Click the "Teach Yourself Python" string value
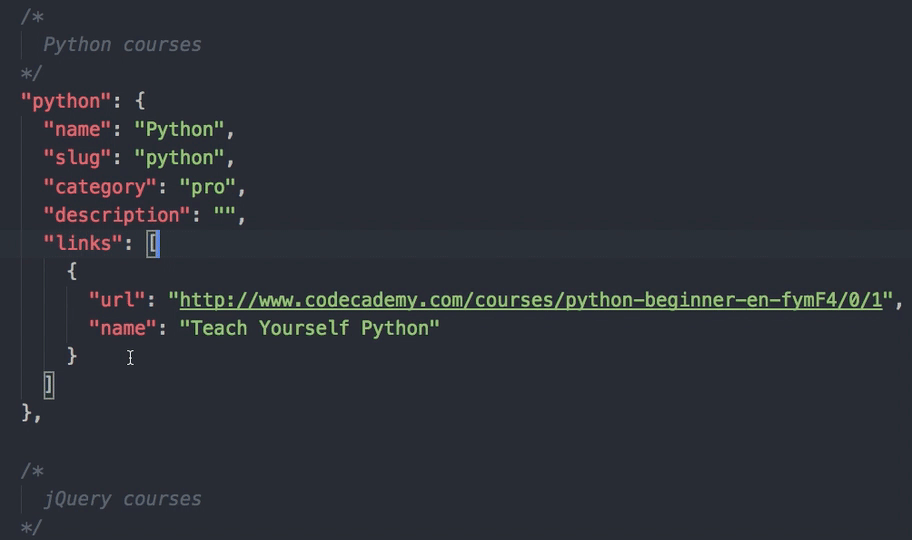Image resolution: width=912 pixels, height=540 pixels. pos(309,328)
